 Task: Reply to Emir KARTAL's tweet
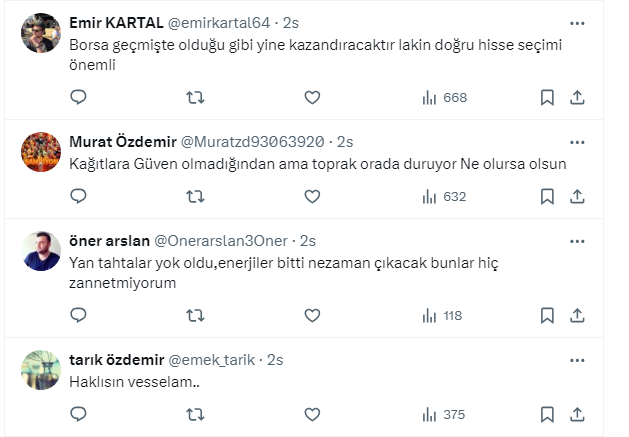(x=79, y=97)
